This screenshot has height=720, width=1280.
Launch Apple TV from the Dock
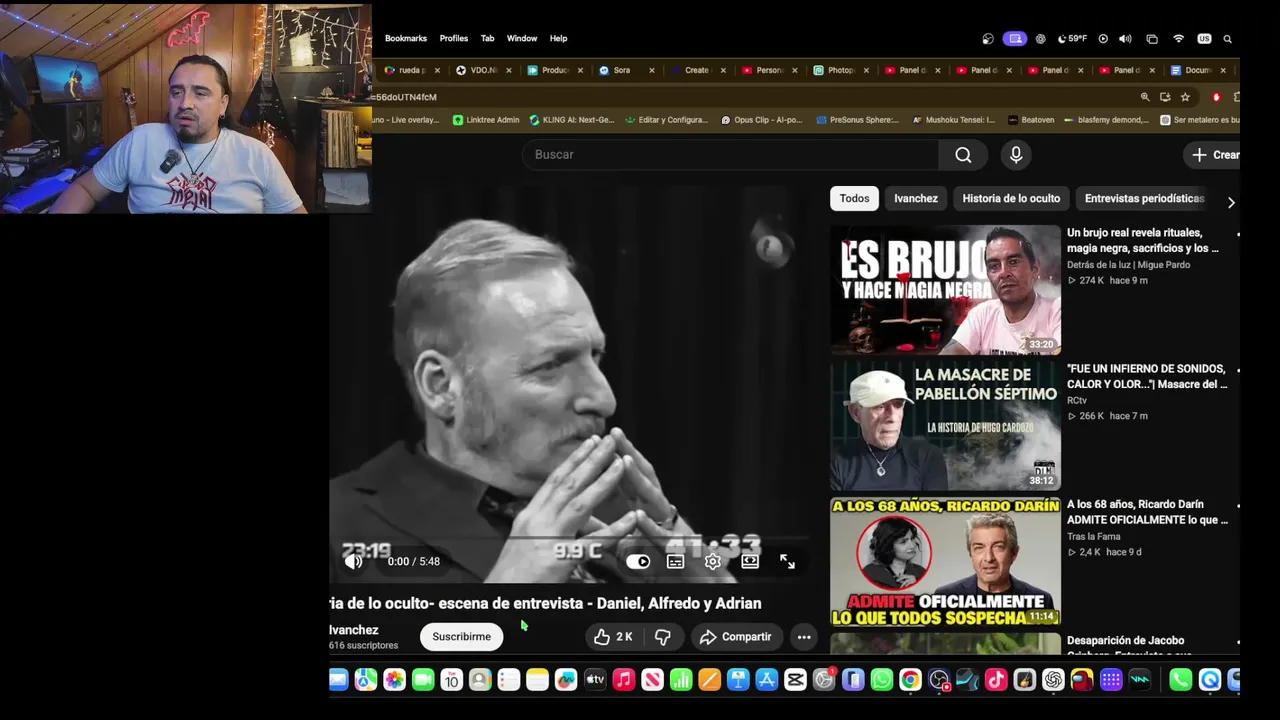click(x=595, y=680)
